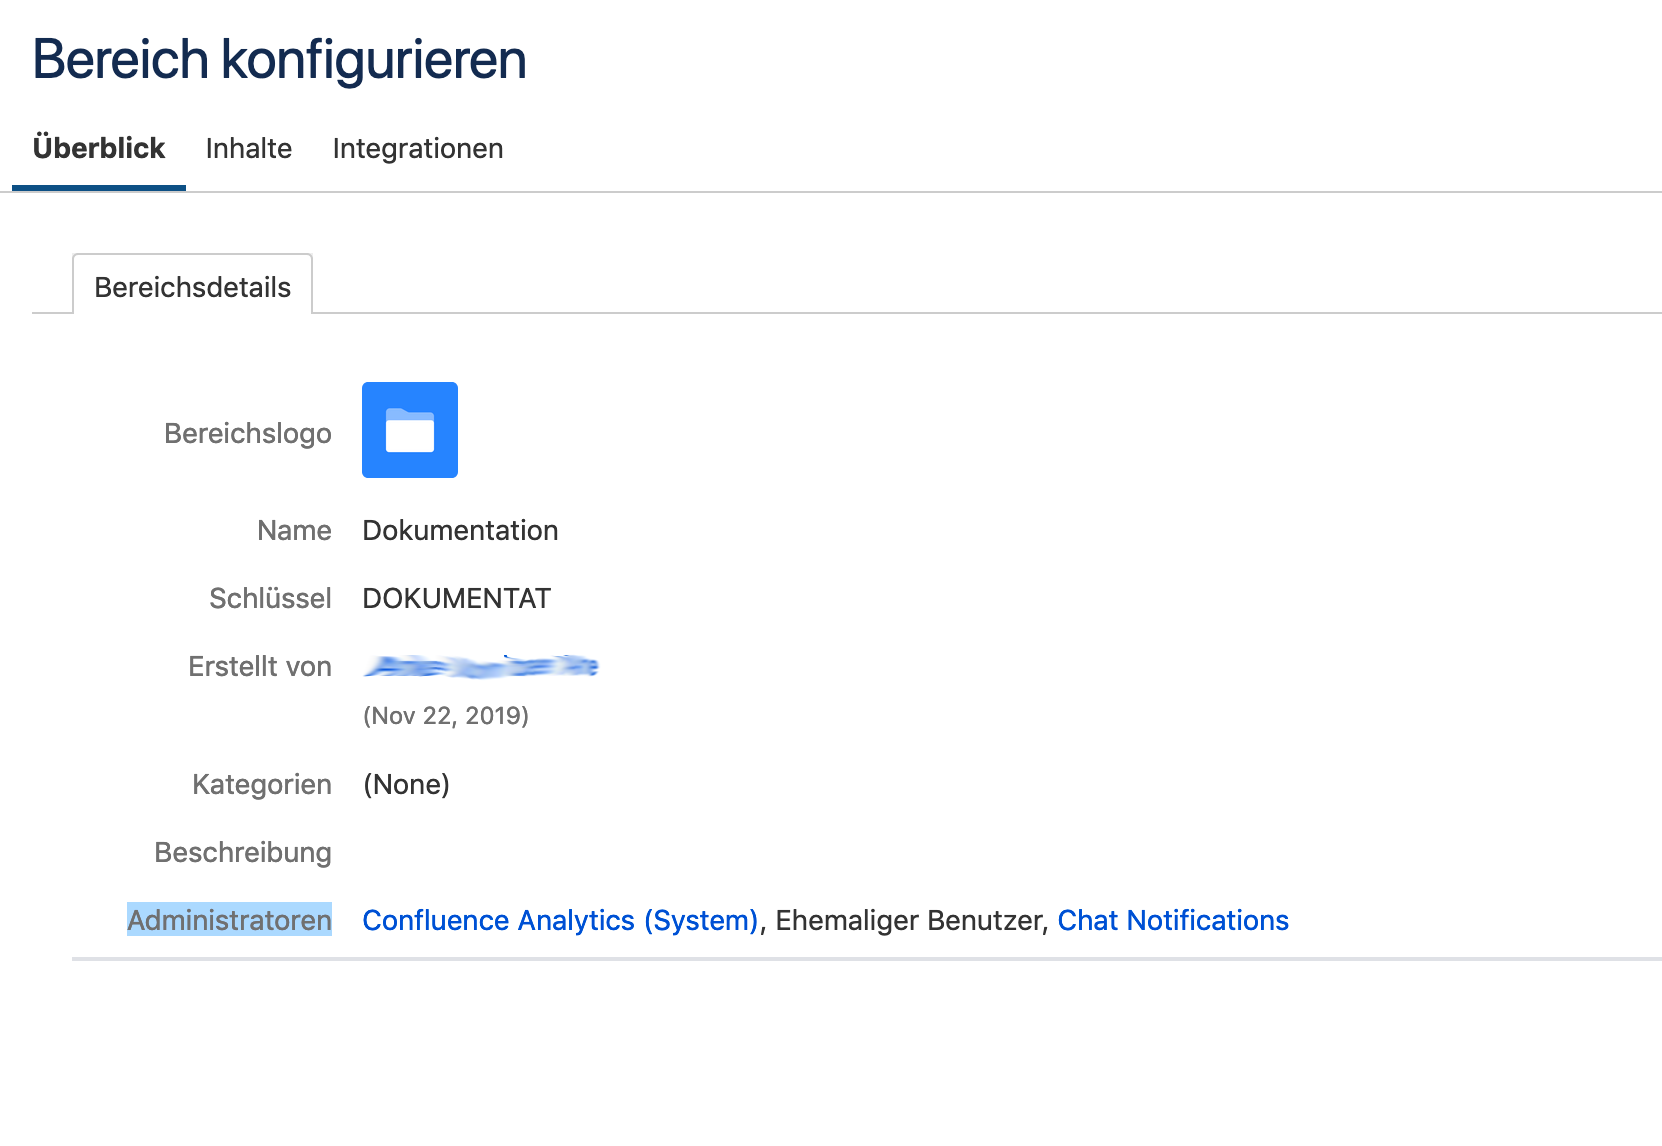This screenshot has width=1662, height=1146.
Task: Click the Kategorien label
Action: pyautogui.click(x=262, y=784)
